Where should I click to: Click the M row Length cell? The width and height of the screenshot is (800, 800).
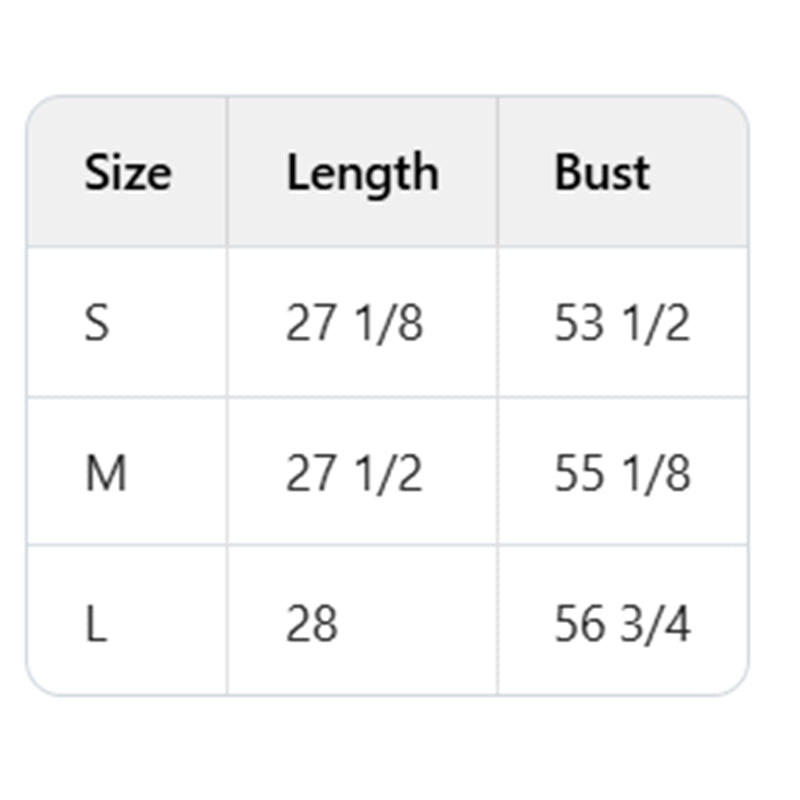(x=354, y=473)
